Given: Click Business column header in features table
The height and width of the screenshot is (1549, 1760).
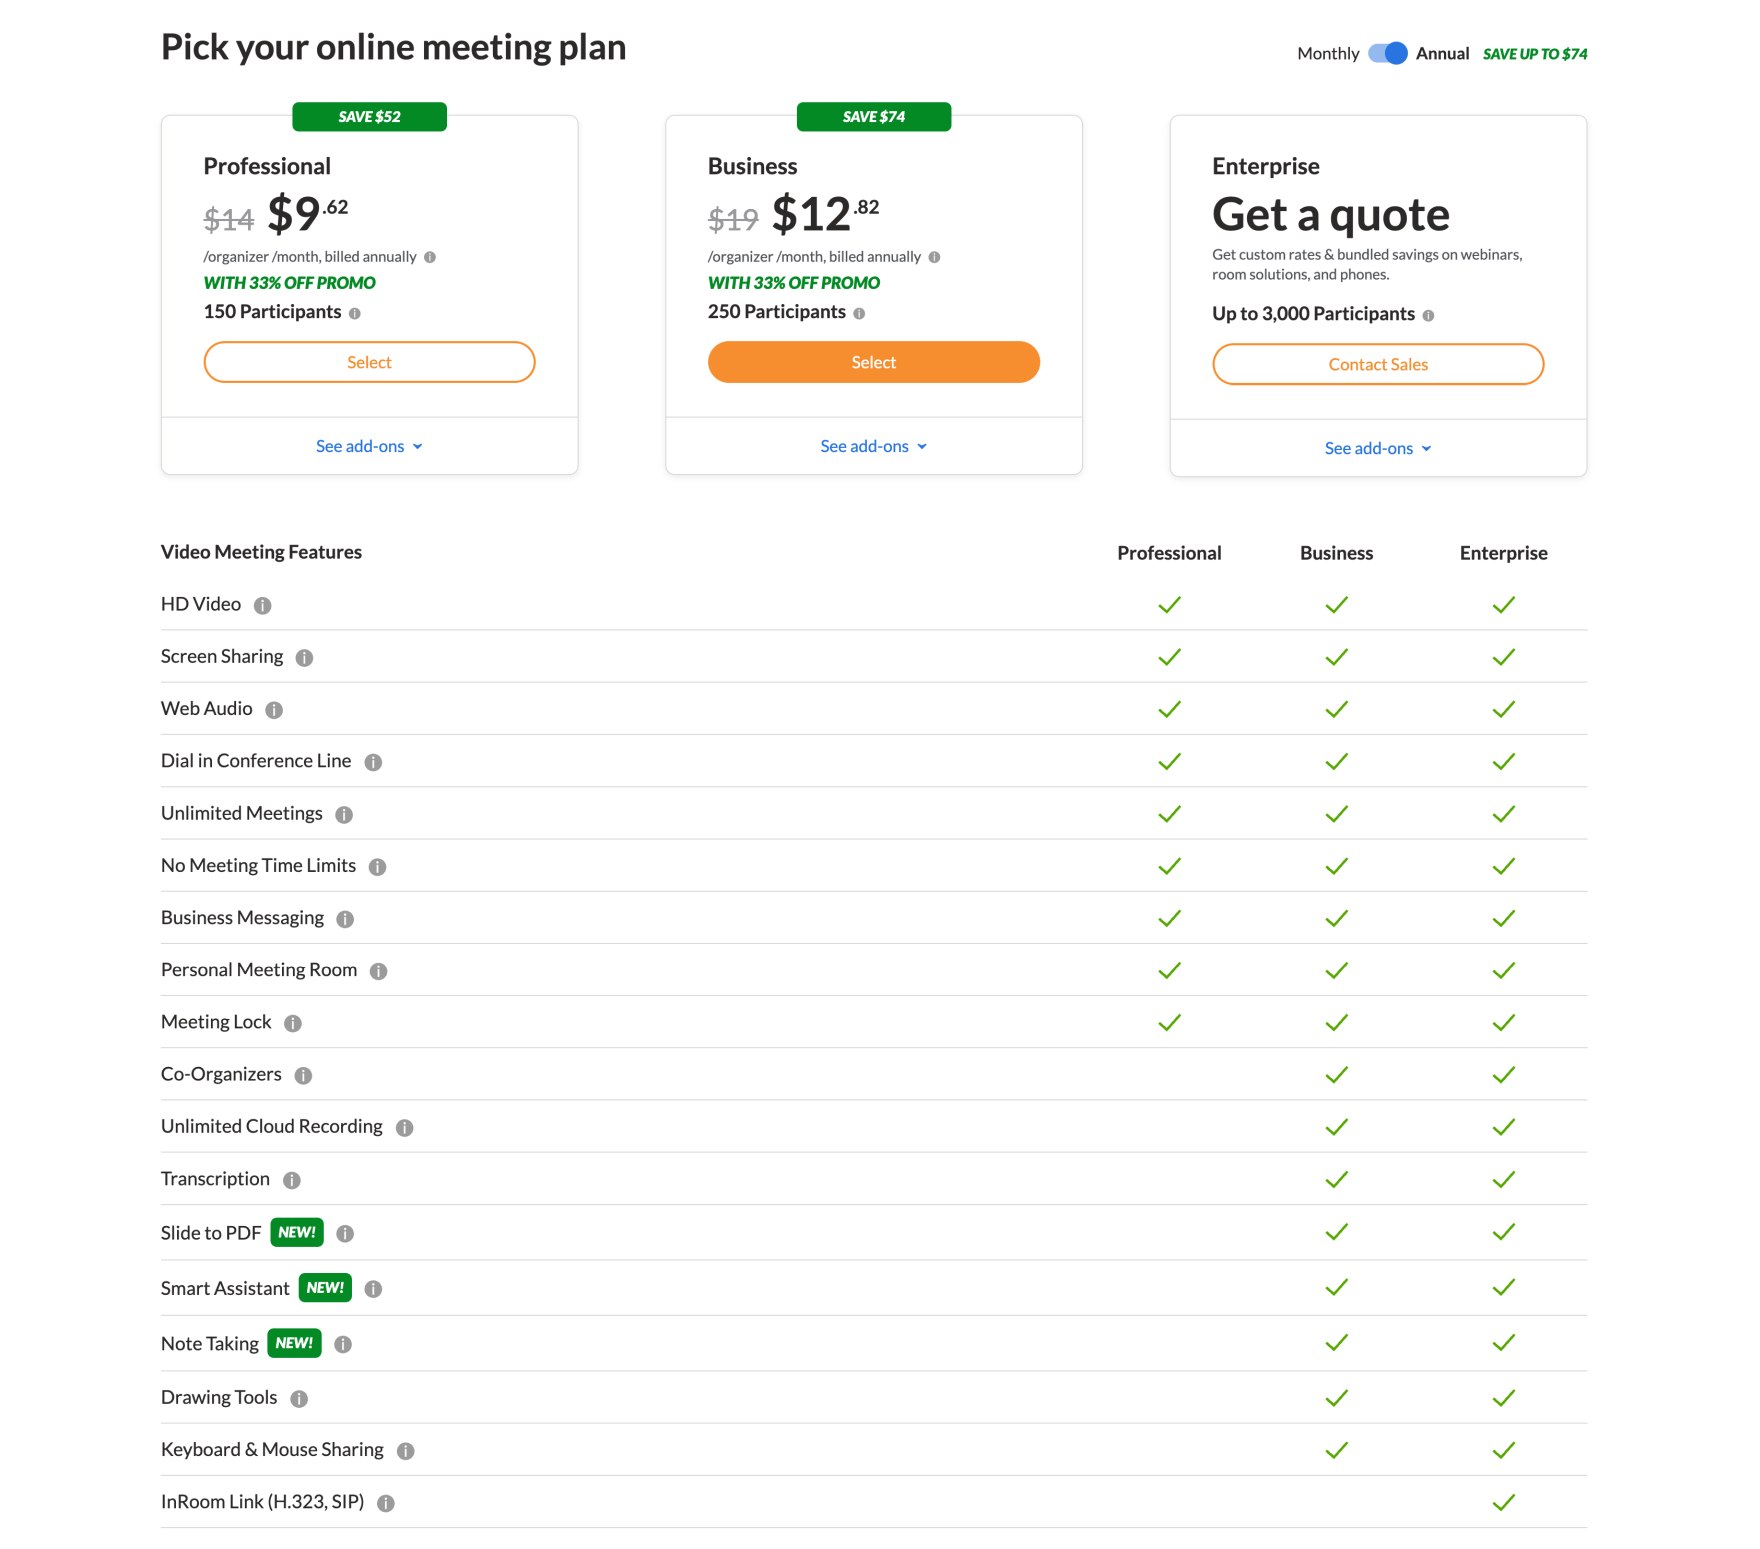Looking at the screenshot, I should point(1336,553).
